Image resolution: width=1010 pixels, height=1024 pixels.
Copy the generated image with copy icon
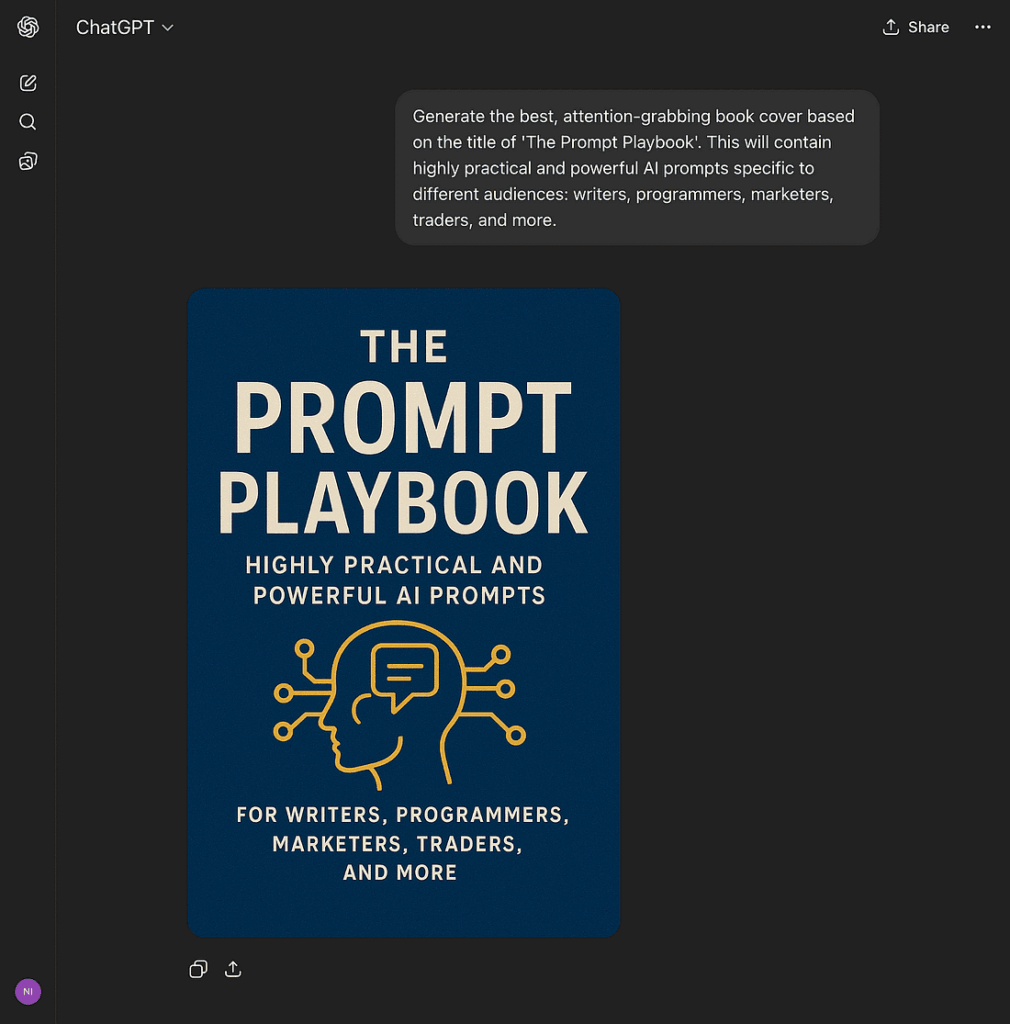[198, 969]
